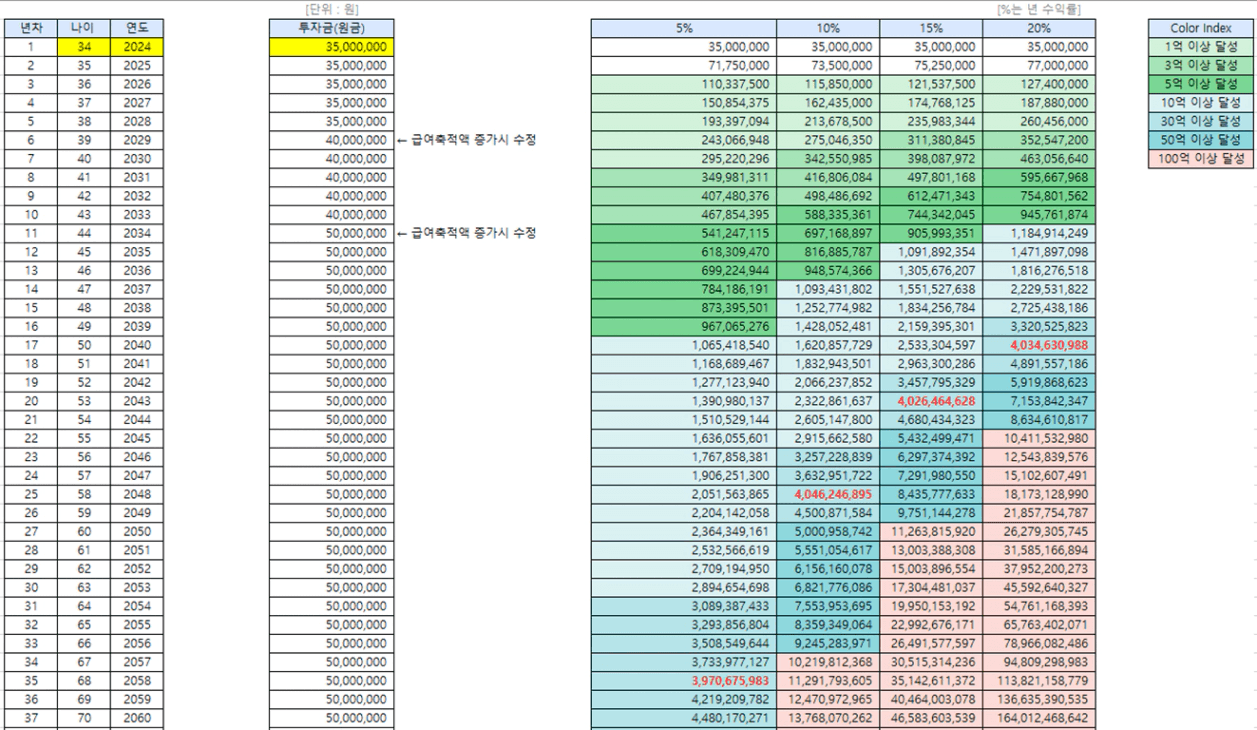The height and width of the screenshot is (730, 1257).
Task: Click the 50억 이상 달성 legend swatch
Action: (x=1201, y=140)
